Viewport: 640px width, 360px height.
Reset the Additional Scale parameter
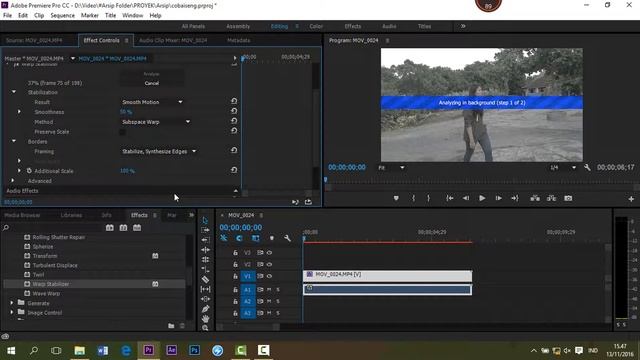[x=234, y=170]
